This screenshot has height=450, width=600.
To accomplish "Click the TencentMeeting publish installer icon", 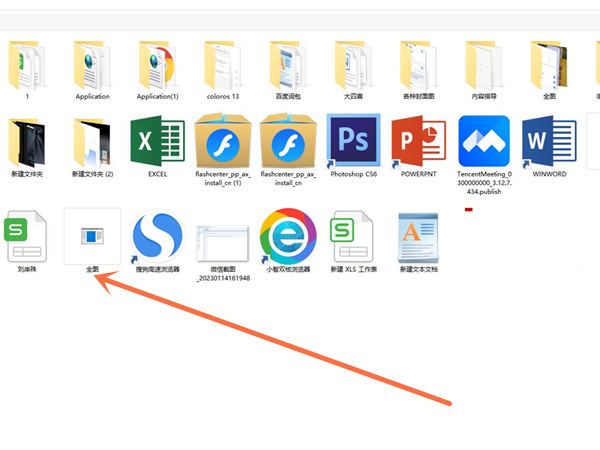I will pos(484,141).
